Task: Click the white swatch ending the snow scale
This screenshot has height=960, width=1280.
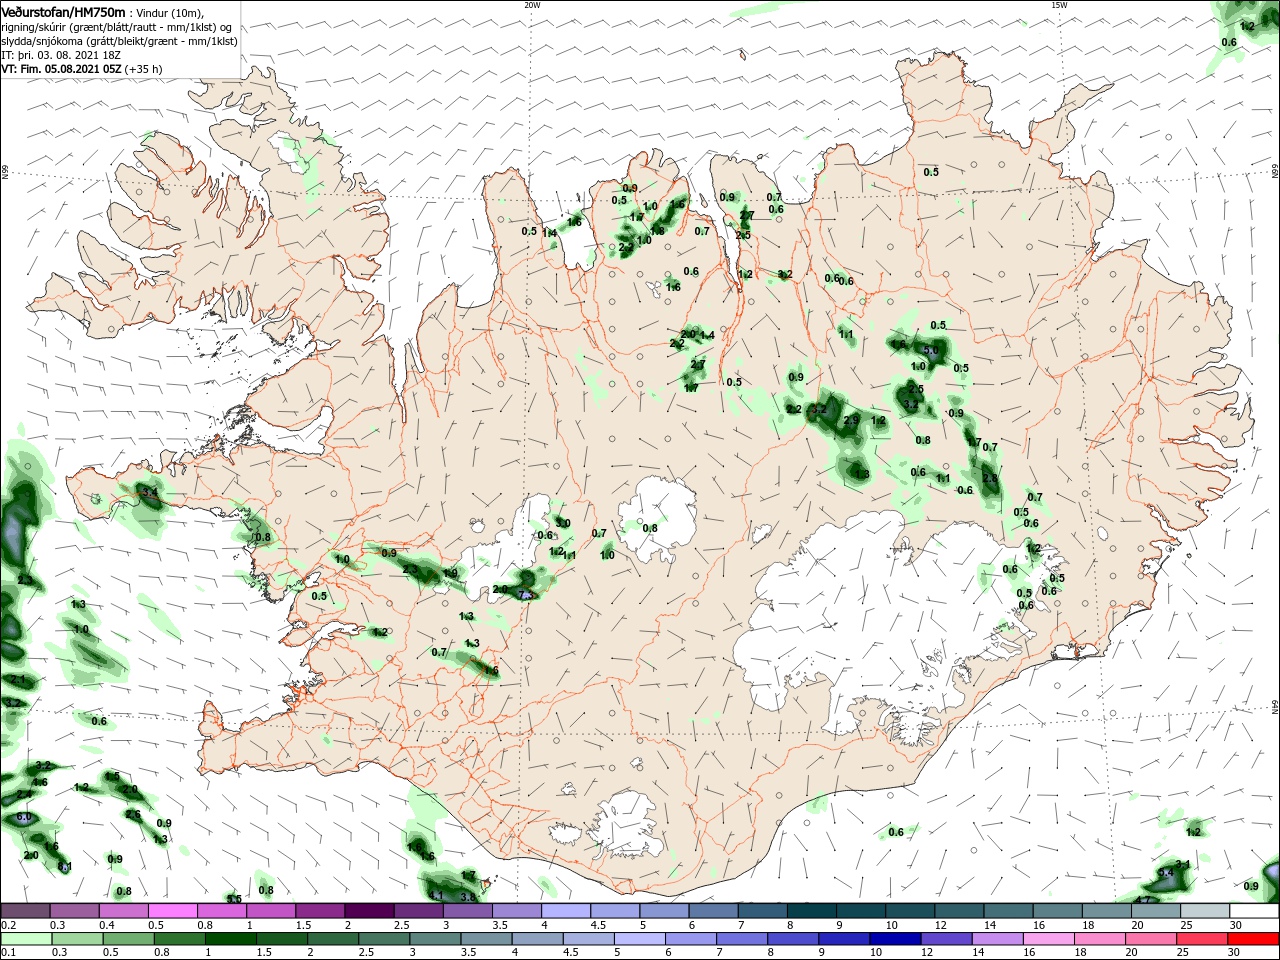Action: point(1254,911)
